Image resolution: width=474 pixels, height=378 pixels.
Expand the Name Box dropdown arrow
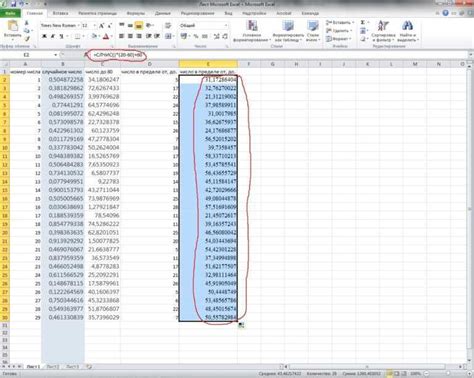click(x=55, y=55)
